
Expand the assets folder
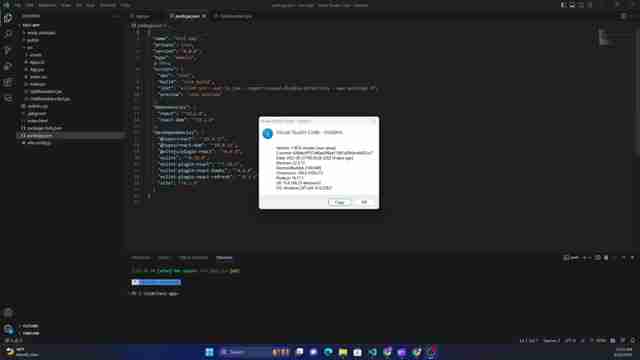pyautogui.click(x=36, y=55)
